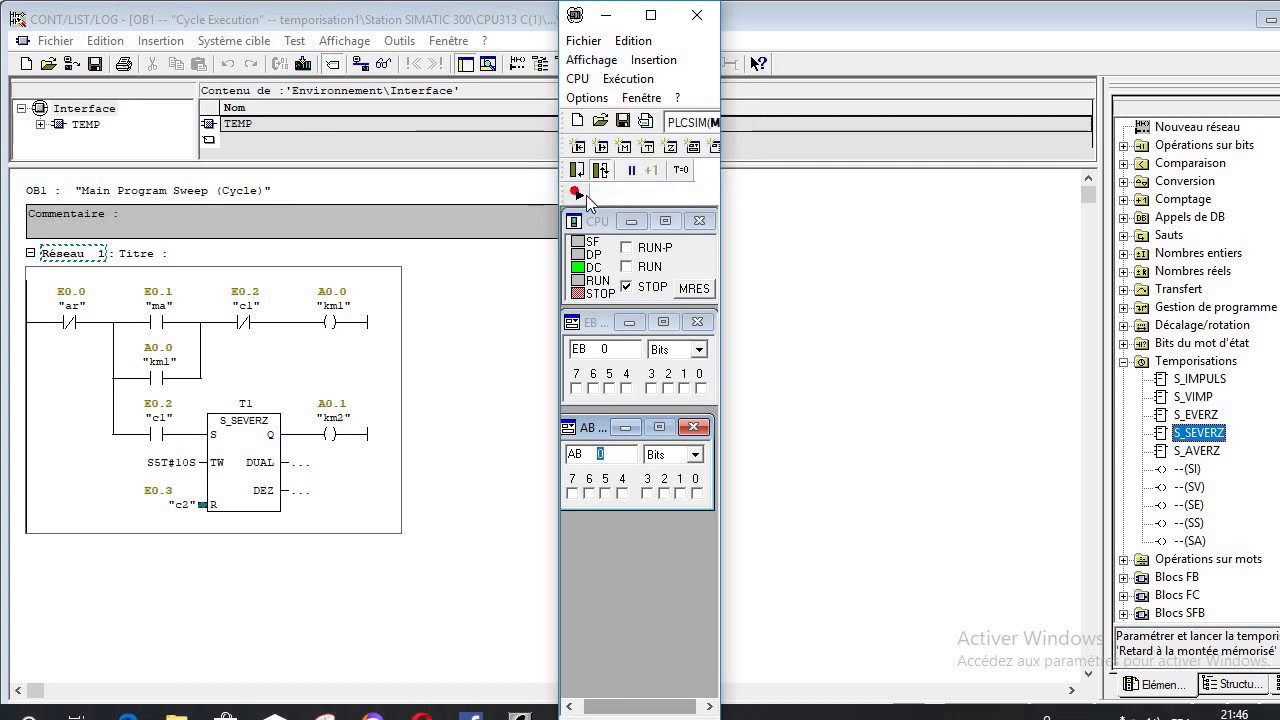Click the AB address input field
The height and width of the screenshot is (720, 1280).
click(601, 454)
